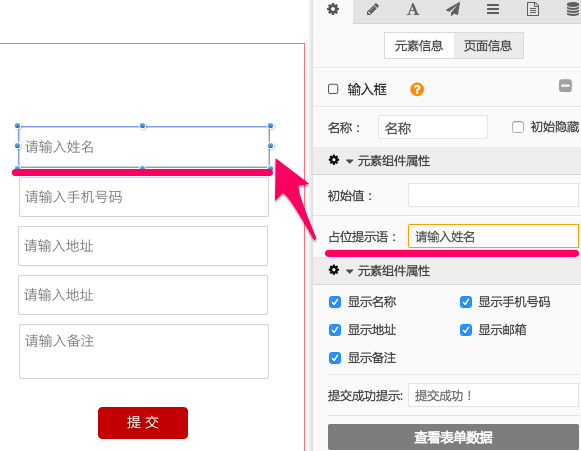
Task: Open the document page tab icon
Action: [533, 9]
